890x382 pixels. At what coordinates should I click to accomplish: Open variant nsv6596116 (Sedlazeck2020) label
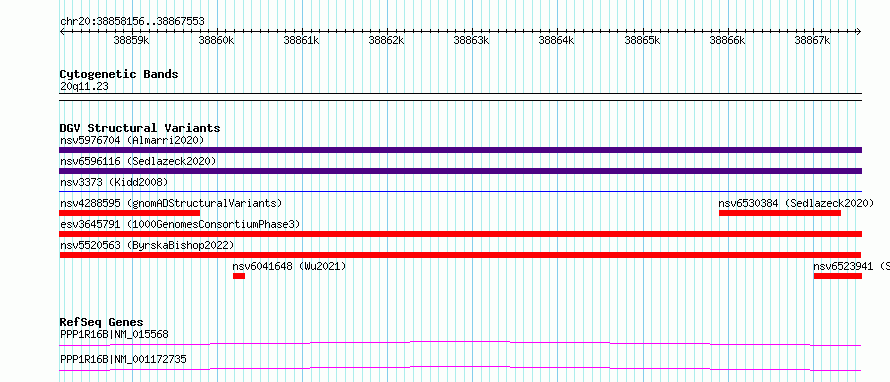138,162
